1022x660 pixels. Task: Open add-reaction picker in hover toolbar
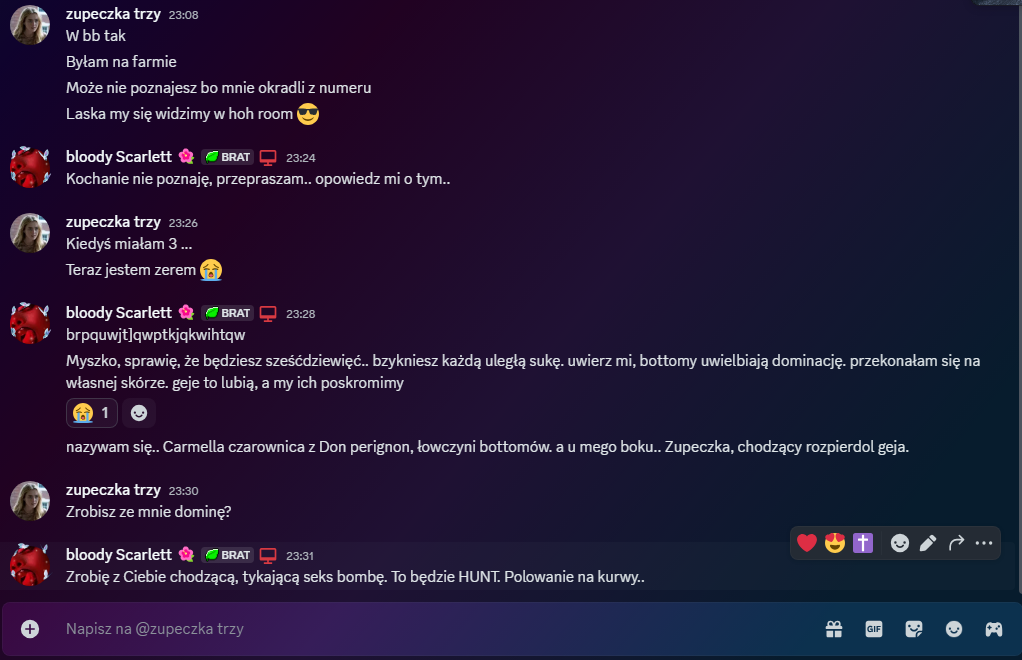pyautogui.click(x=899, y=543)
